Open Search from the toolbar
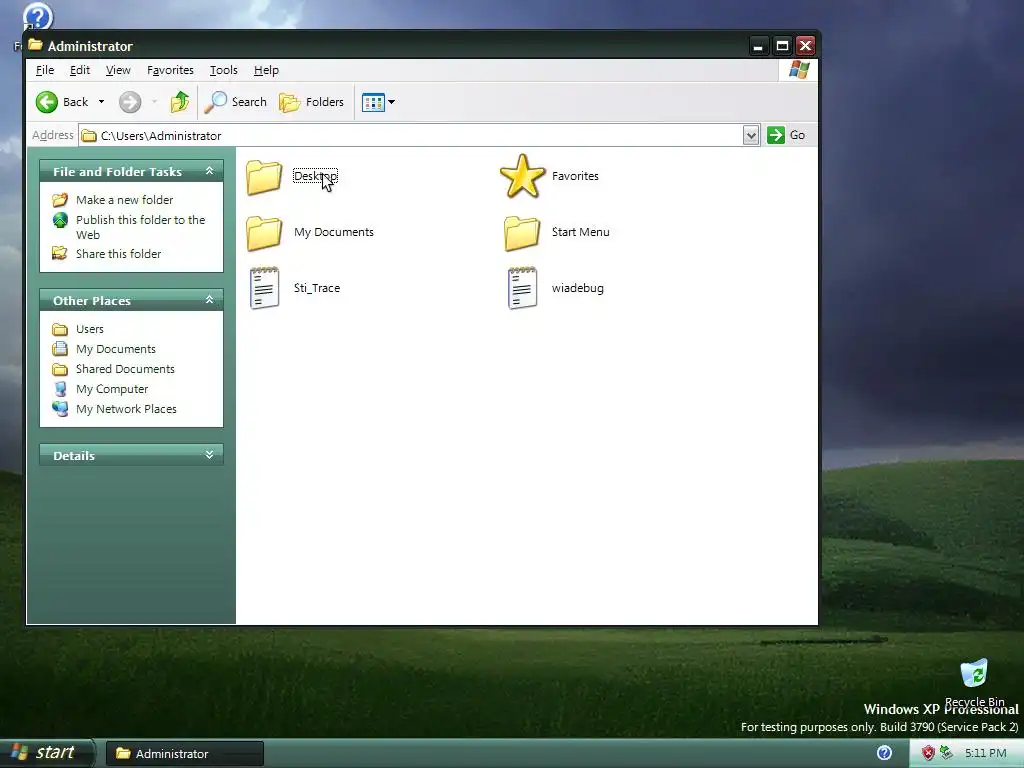Screen dimensions: 1024x768 pos(236,102)
